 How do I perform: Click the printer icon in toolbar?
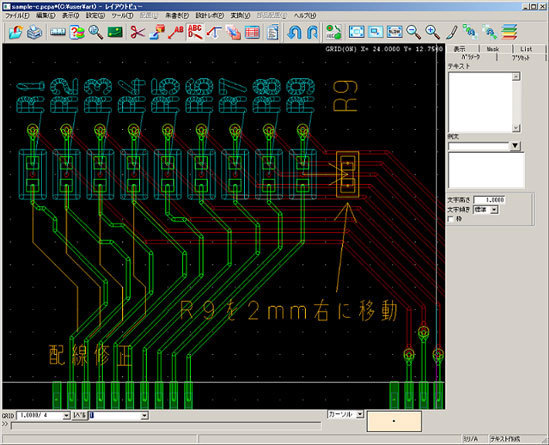pyautogui.click(x=34, y=32)
